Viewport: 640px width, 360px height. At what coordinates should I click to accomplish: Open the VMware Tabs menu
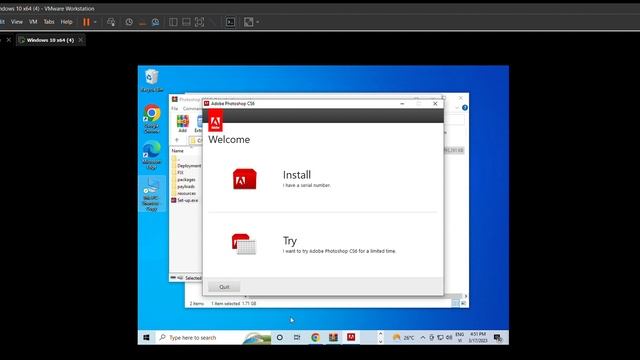click(49, 22)
